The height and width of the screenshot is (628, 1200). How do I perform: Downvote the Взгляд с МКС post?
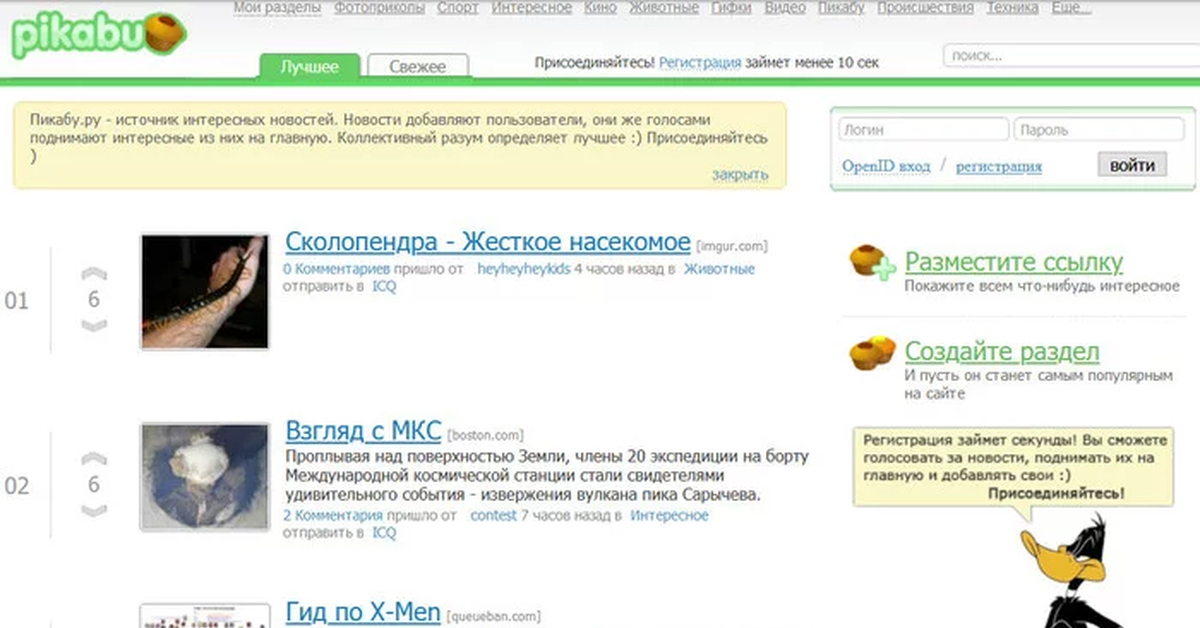click(94, 510)
